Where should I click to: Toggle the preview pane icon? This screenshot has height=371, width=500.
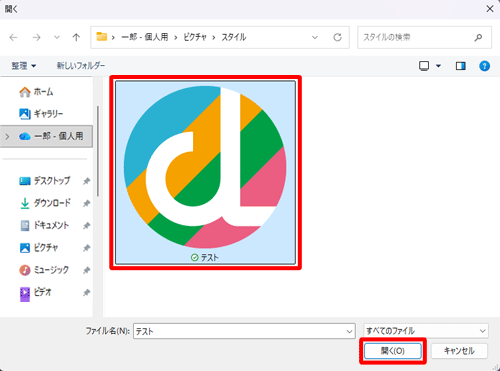coord(461,66)
